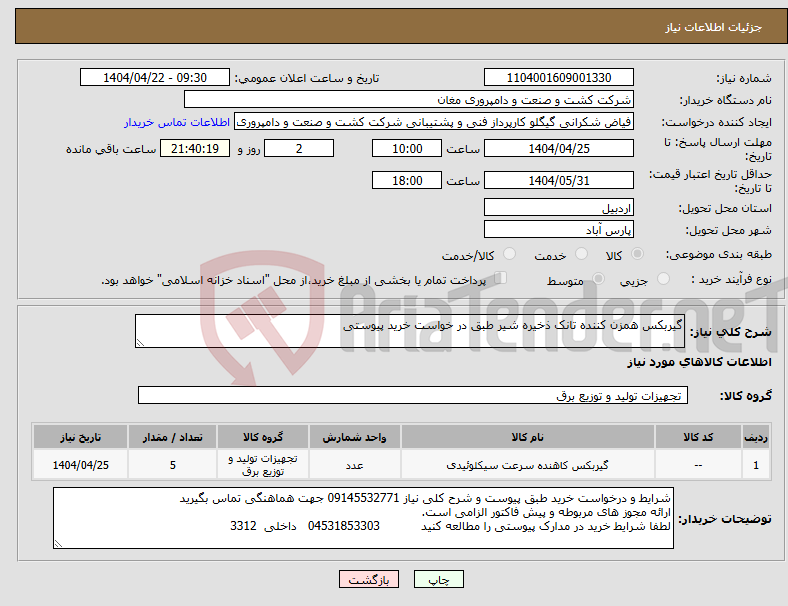Click the تعداد / مقدار column header
This screenshot has height=606, width=788.
[x=172, y=437]
